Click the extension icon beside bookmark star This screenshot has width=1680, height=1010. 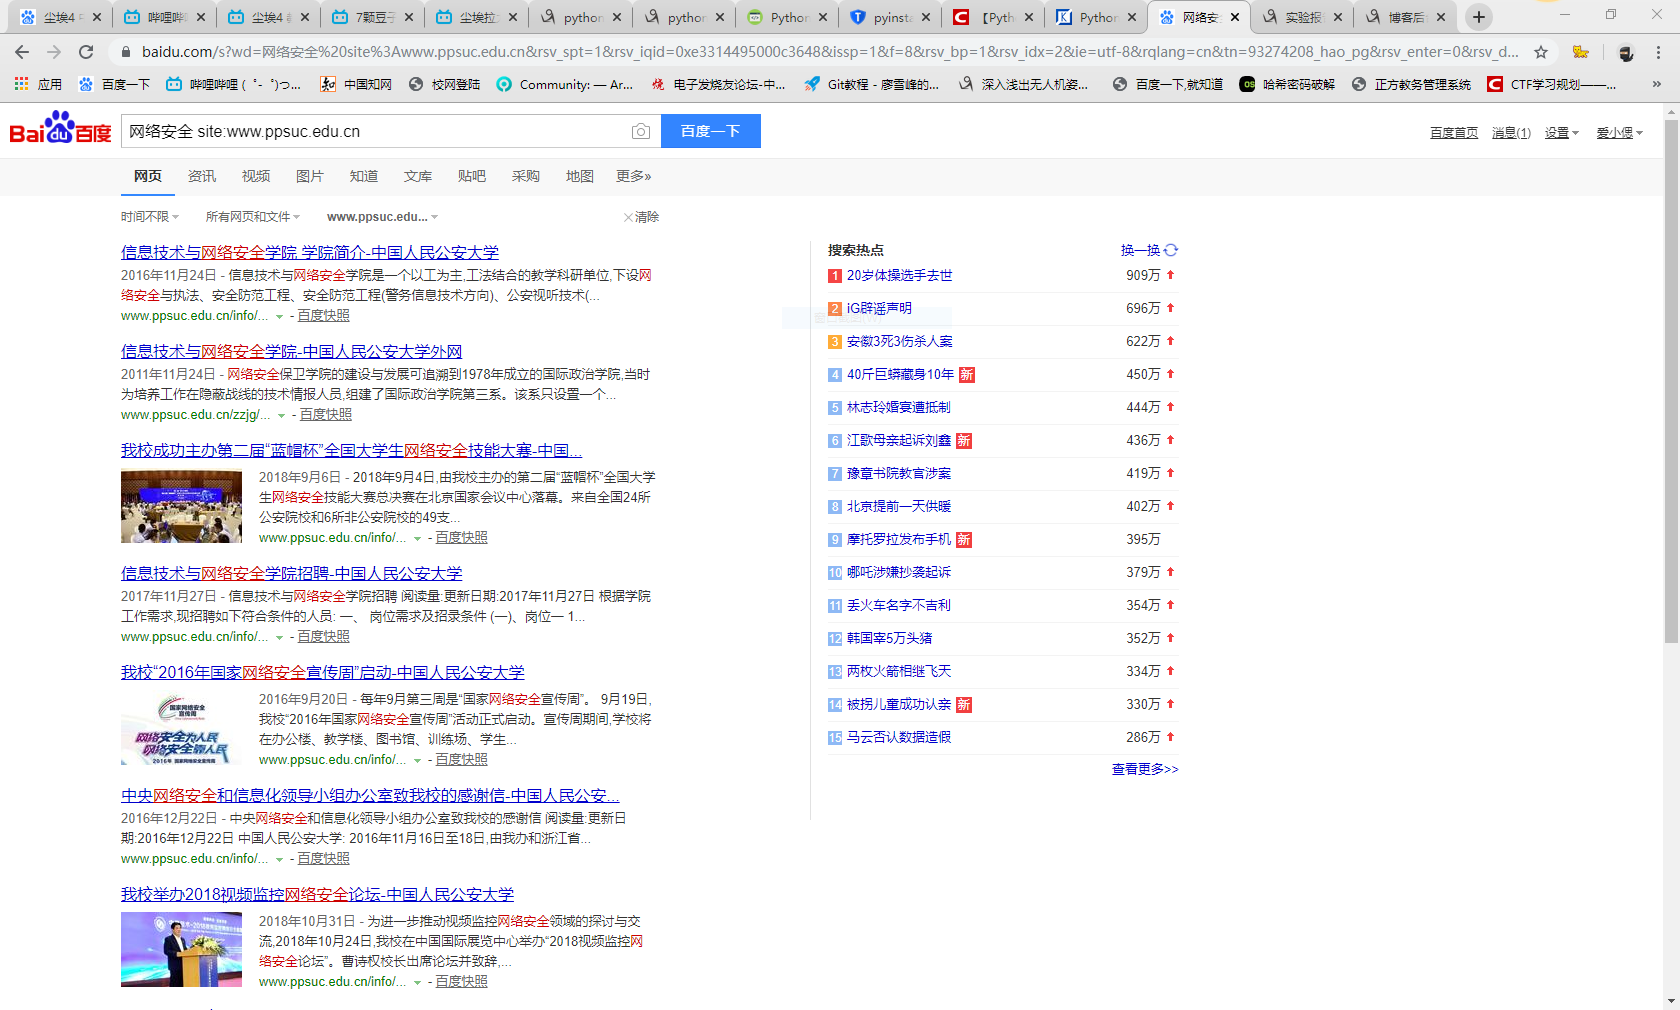click(1581, 52)
